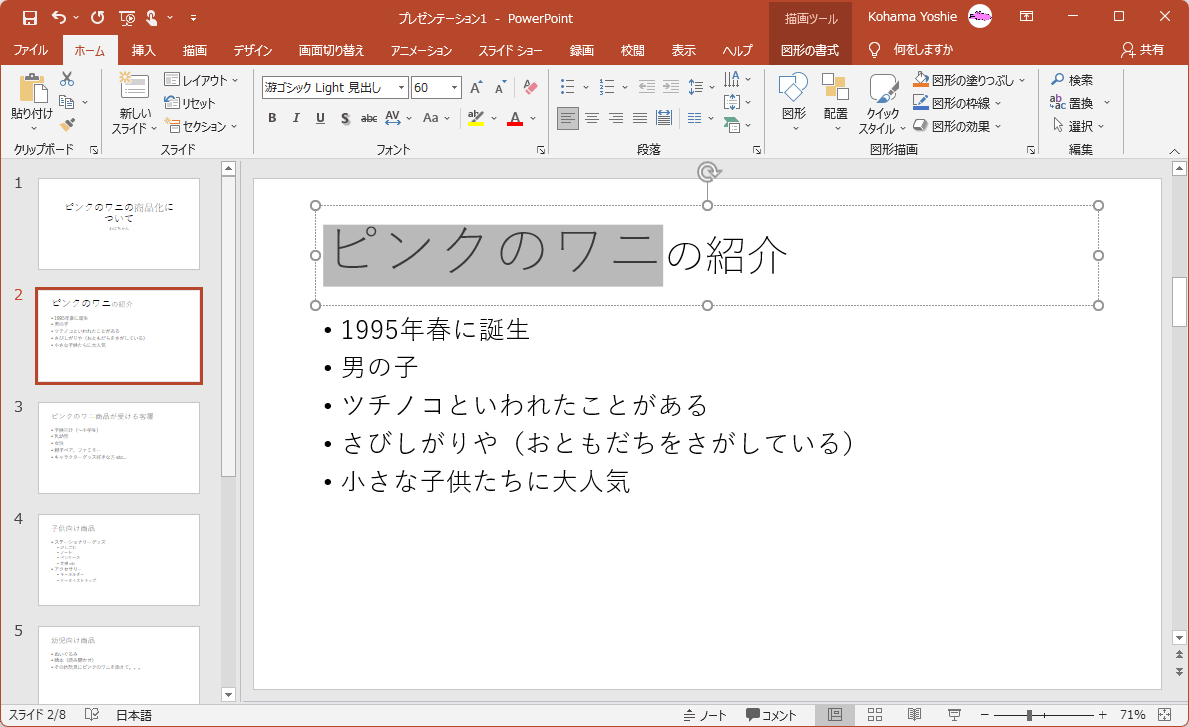
Task: Click the Redo/Repeat icon
Action: [97, 17]
